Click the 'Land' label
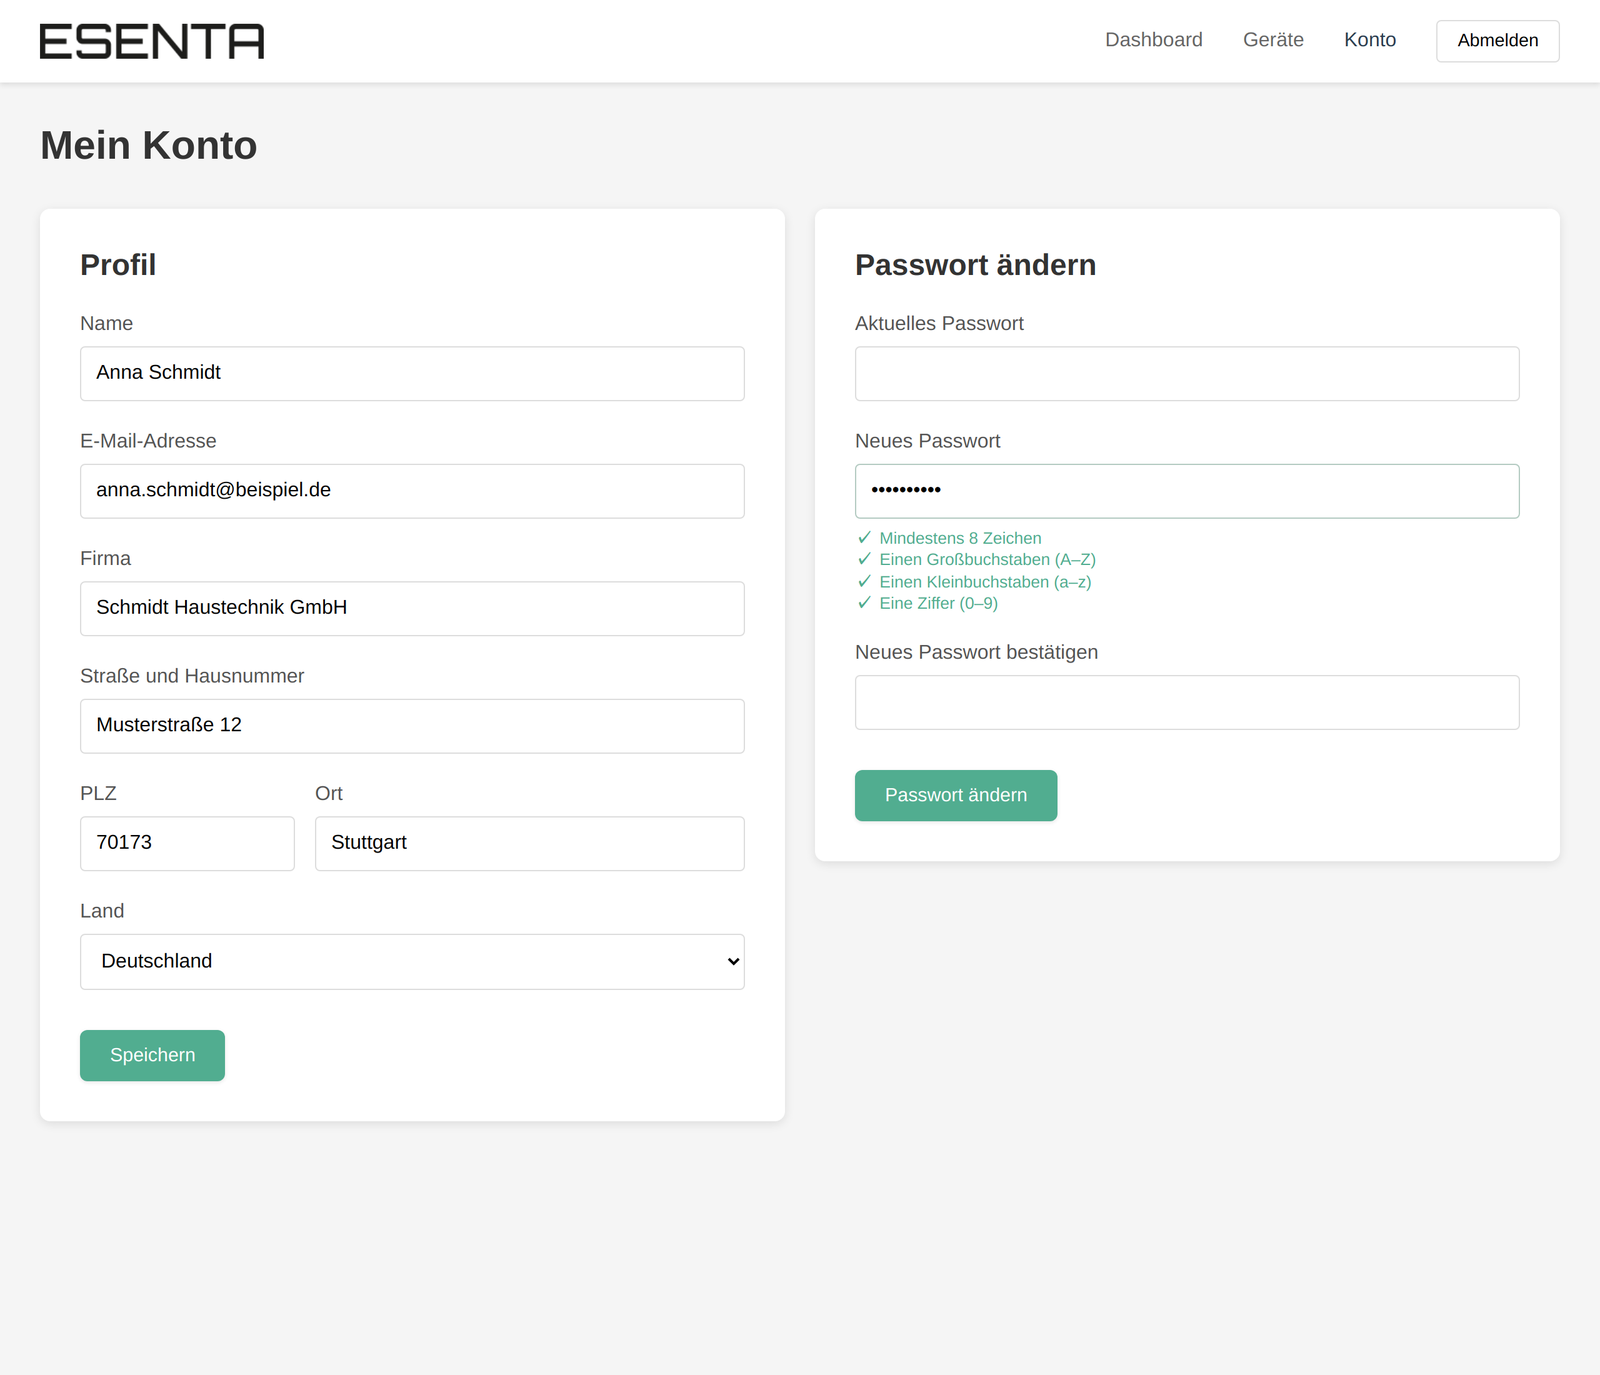This screenshot has height=1375, width=1600. click(102, 911)
